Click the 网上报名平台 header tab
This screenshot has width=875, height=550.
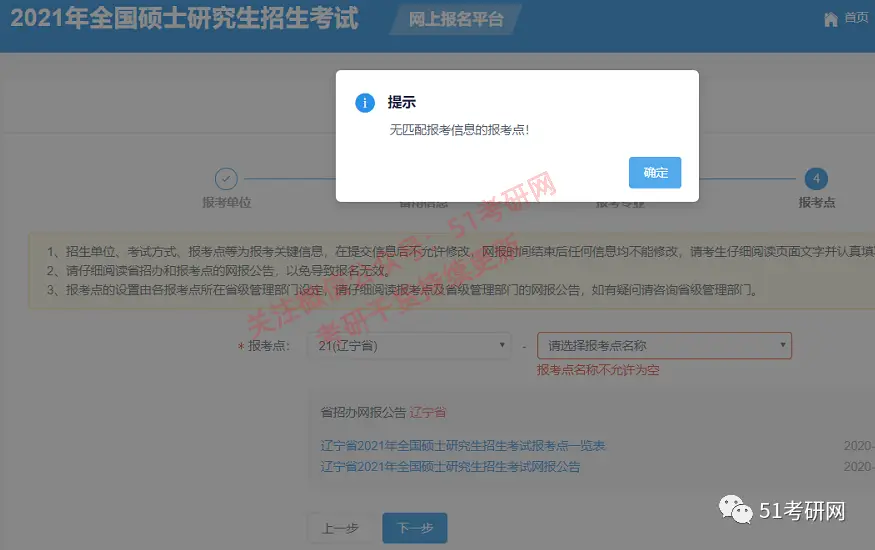pos(456,20)
